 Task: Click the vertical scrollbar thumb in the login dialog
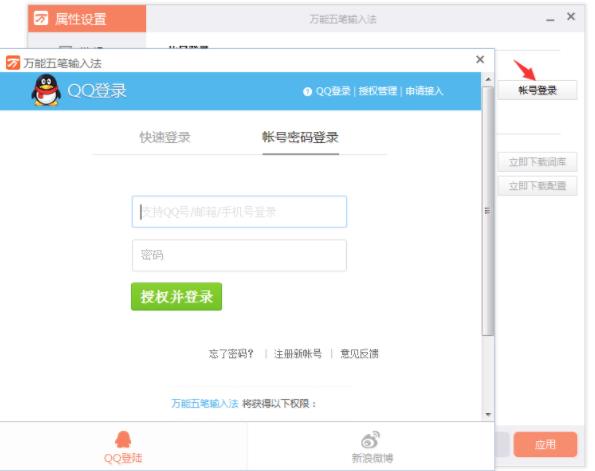click(488, 211)
